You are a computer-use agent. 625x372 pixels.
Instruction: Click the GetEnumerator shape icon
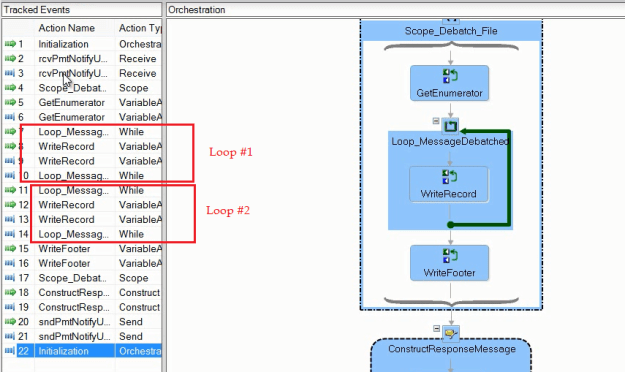(x=450, y=76)
